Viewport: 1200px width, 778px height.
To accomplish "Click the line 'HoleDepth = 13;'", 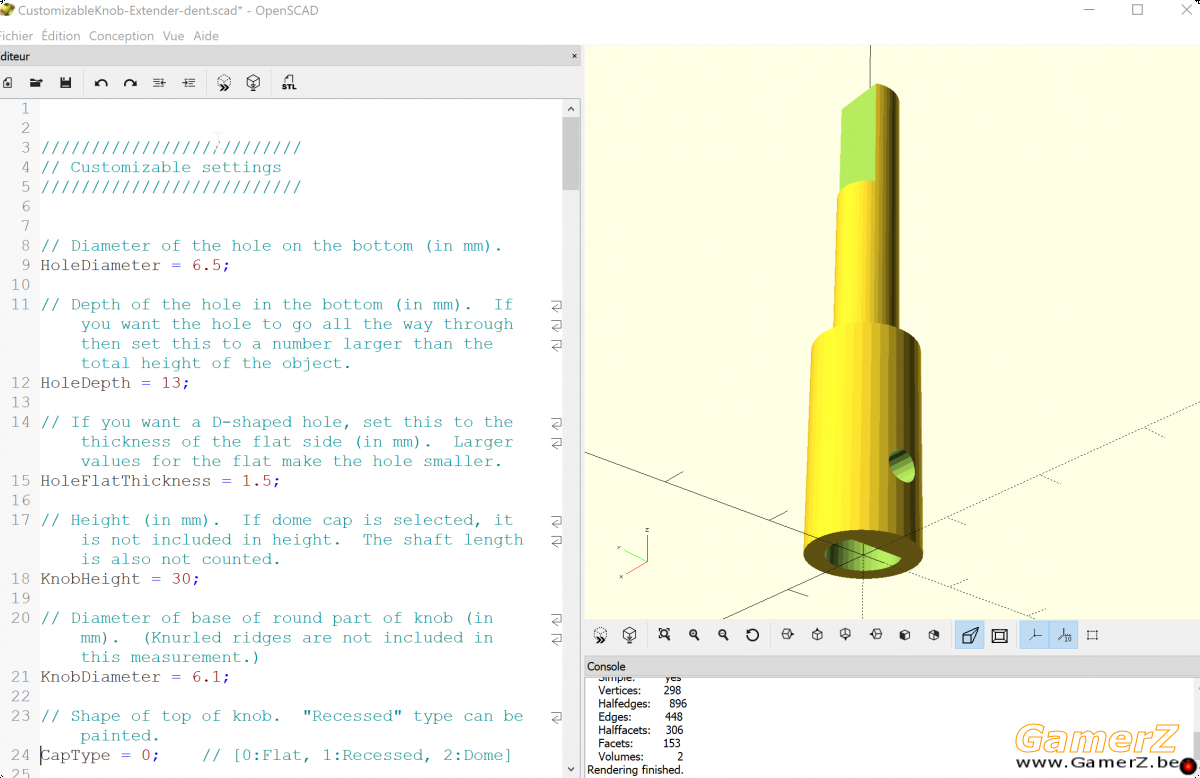I will tap(115, 383).
